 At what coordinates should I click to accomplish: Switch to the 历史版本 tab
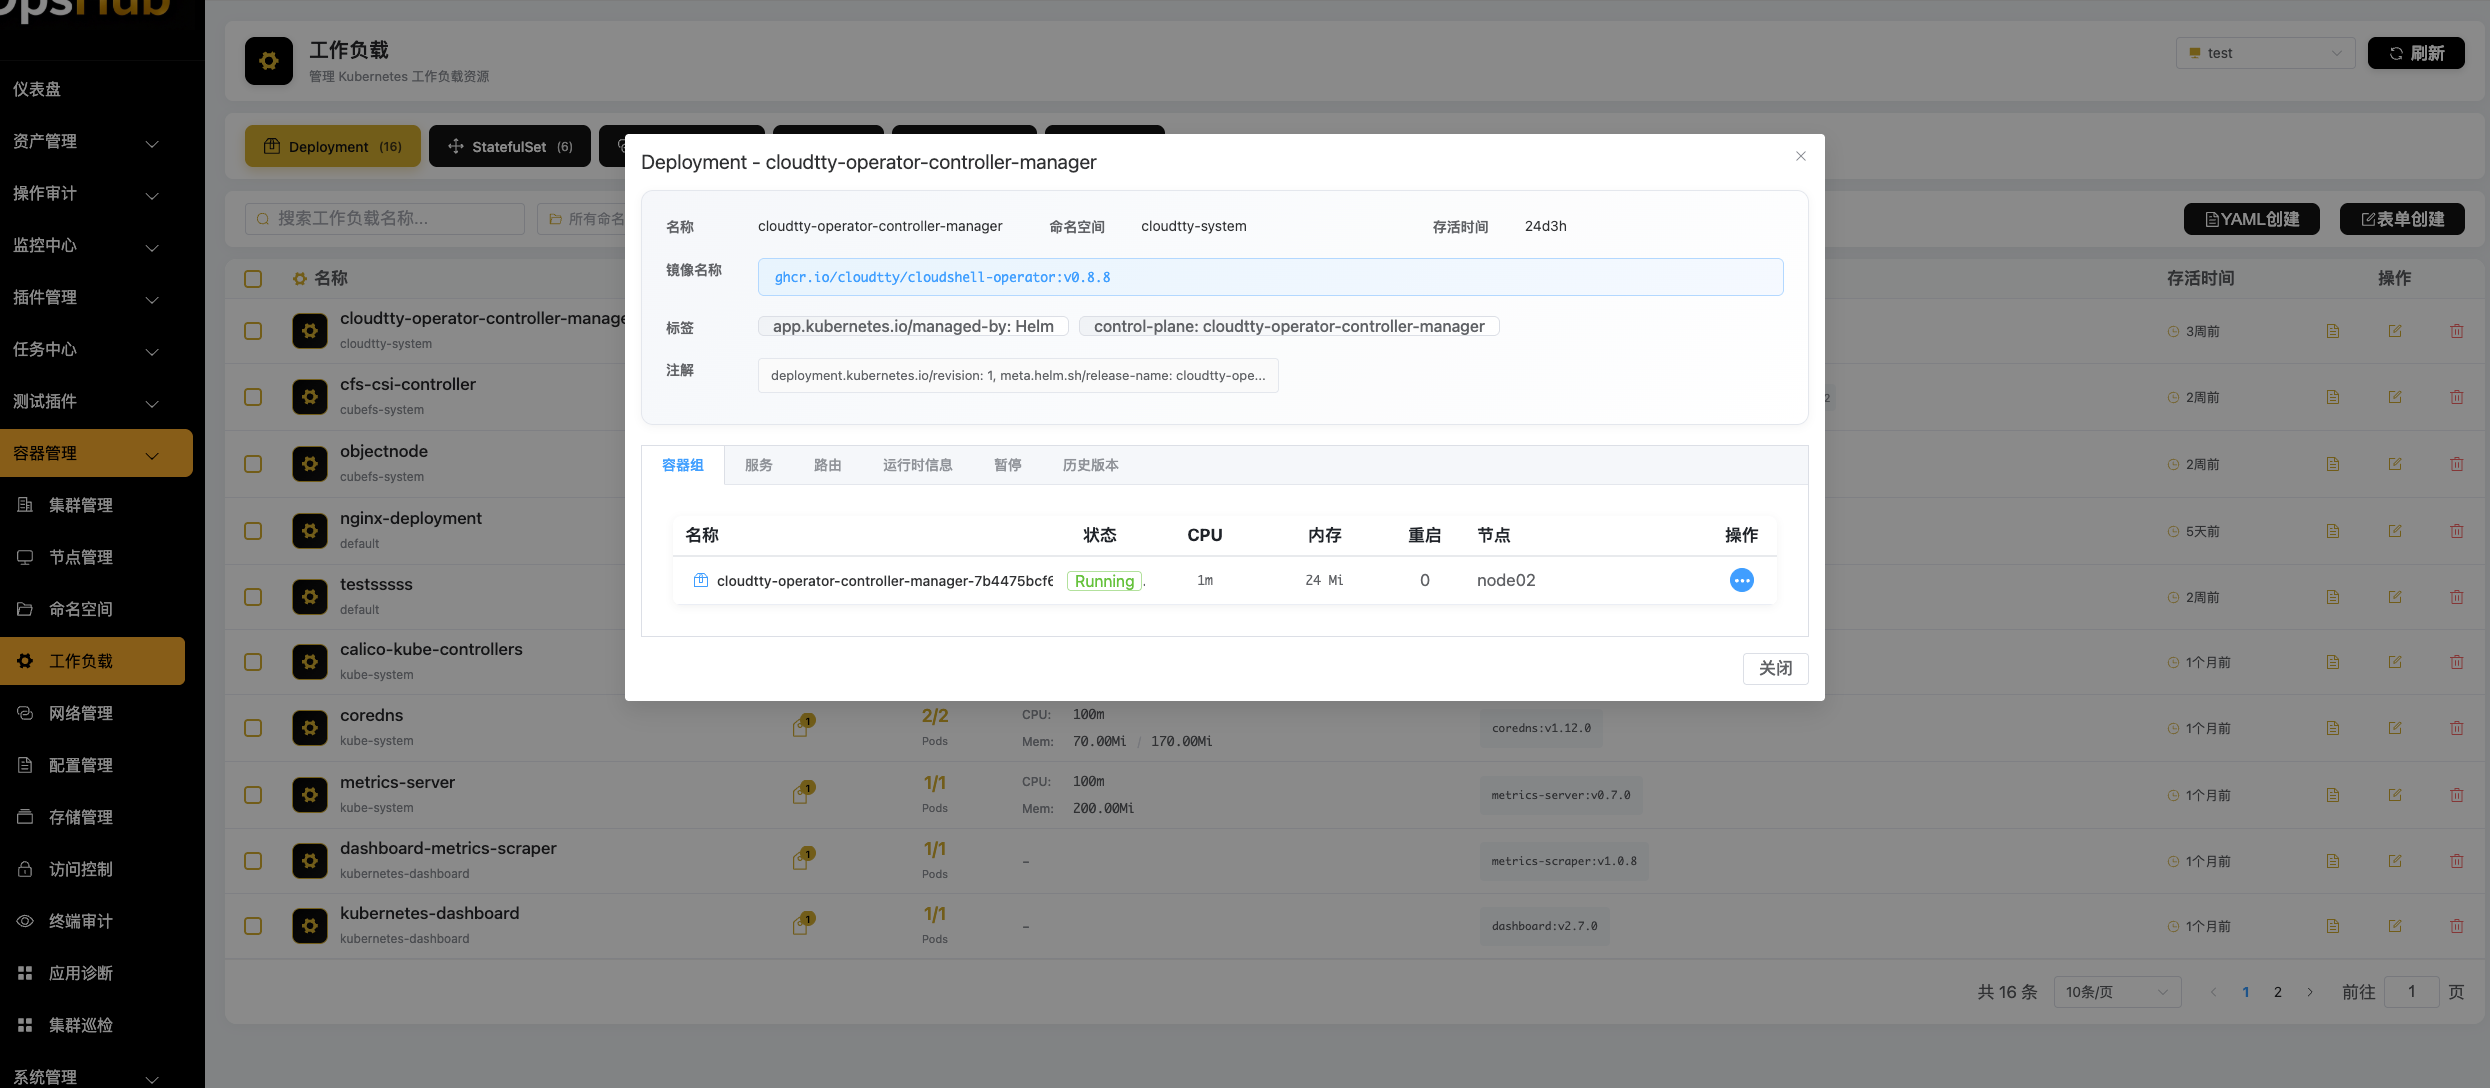click(1090, 465)
